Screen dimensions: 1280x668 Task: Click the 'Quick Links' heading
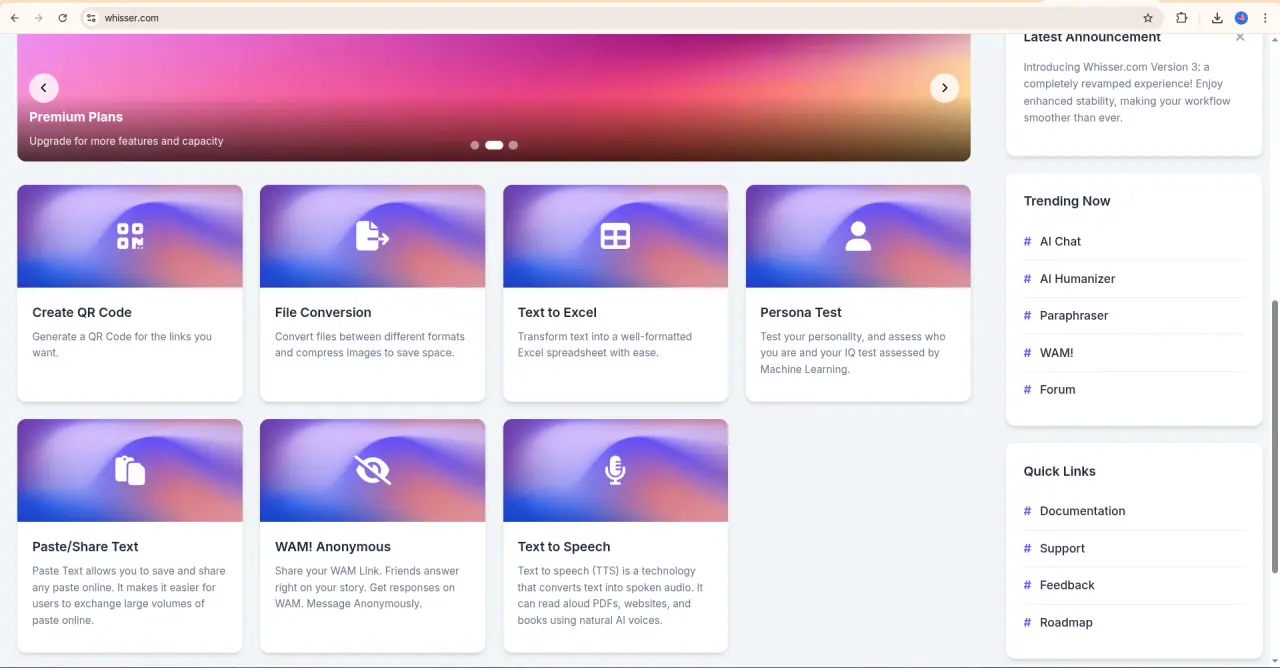click(1059, 471)
